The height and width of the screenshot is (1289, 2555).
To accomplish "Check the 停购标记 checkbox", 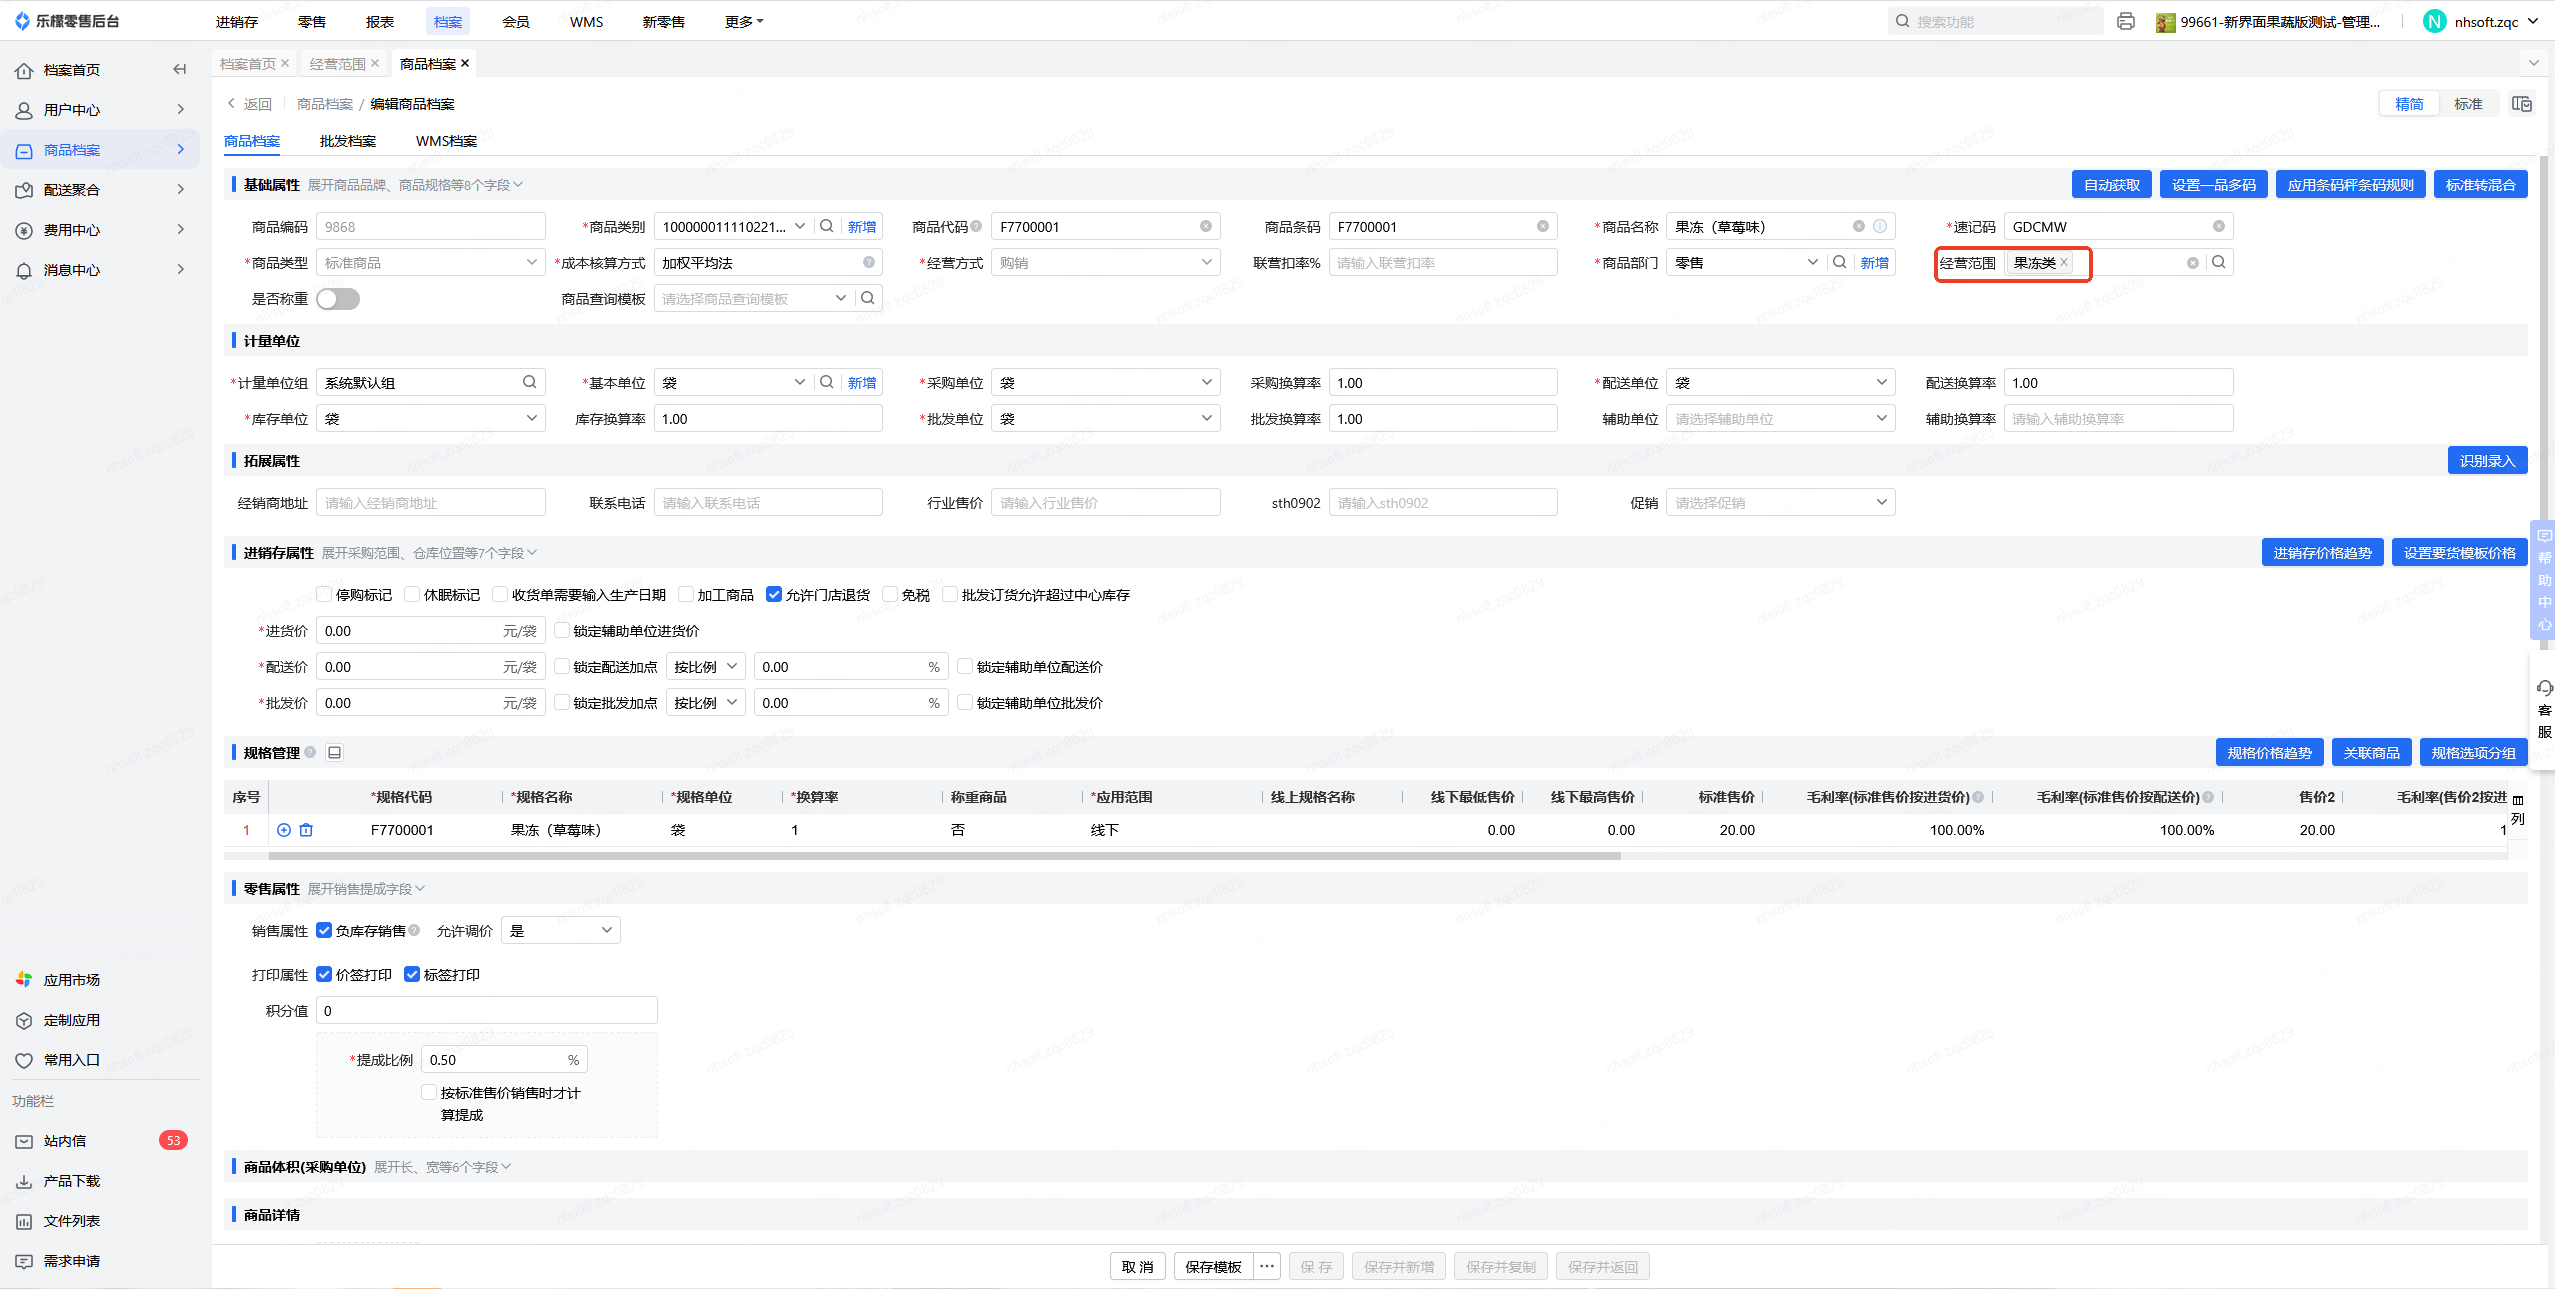I will [x=324, y=594].
